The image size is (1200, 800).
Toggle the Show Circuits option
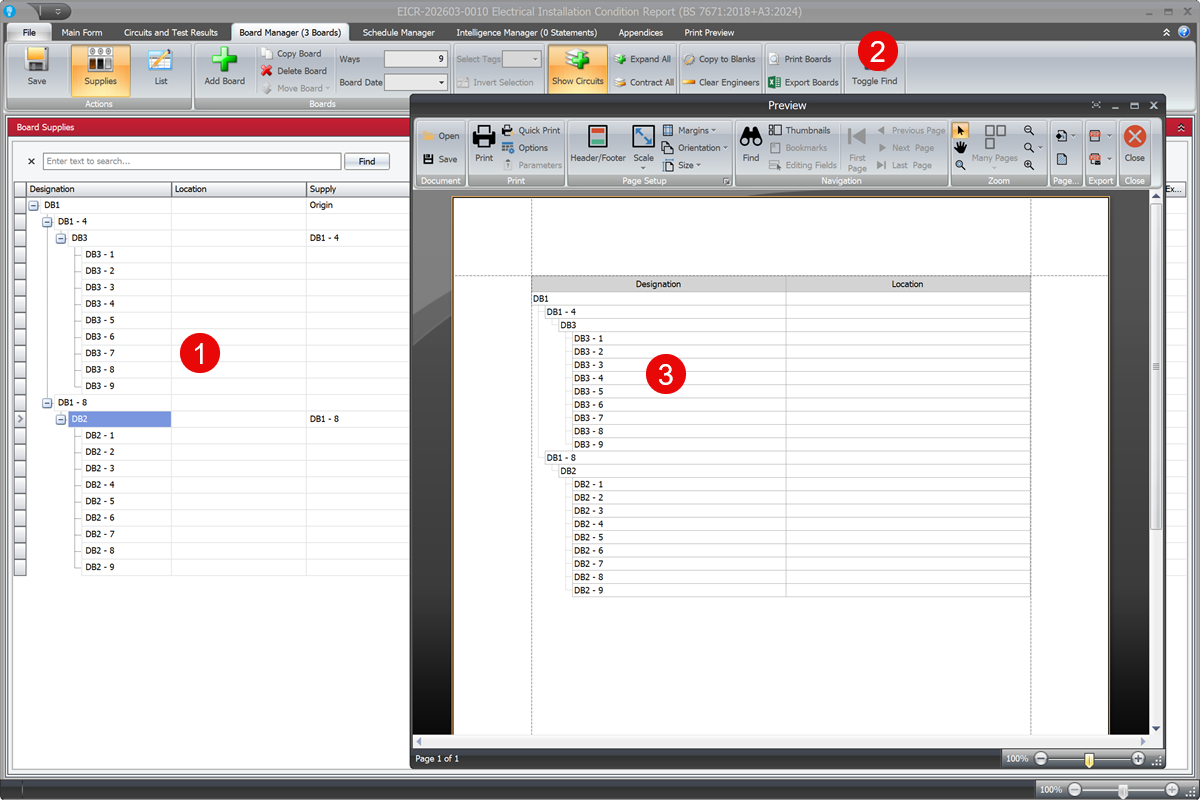577,67
